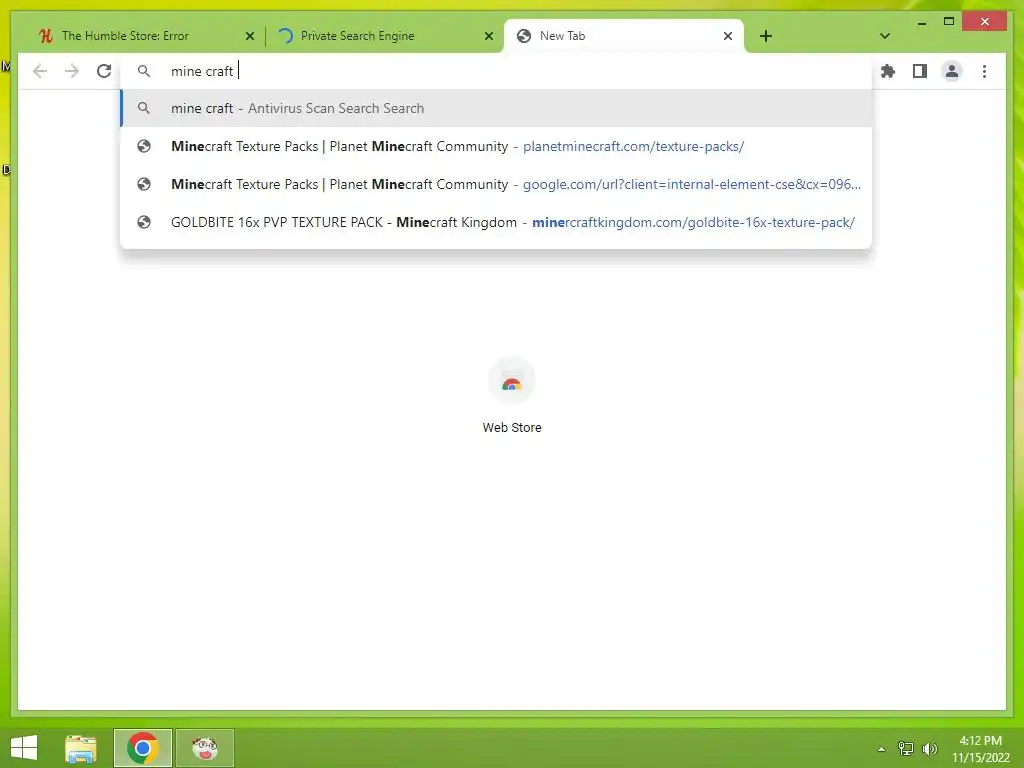Open the Windows Start button

pos(24,747)
